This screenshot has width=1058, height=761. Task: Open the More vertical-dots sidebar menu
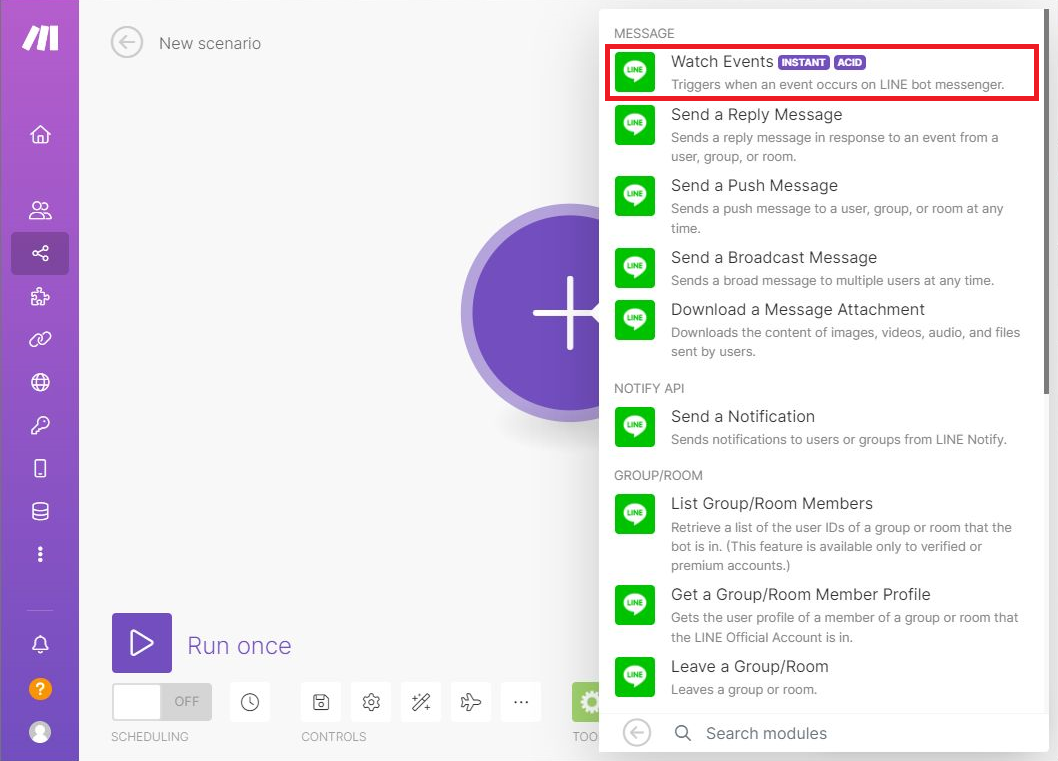[x=40, y=554]
